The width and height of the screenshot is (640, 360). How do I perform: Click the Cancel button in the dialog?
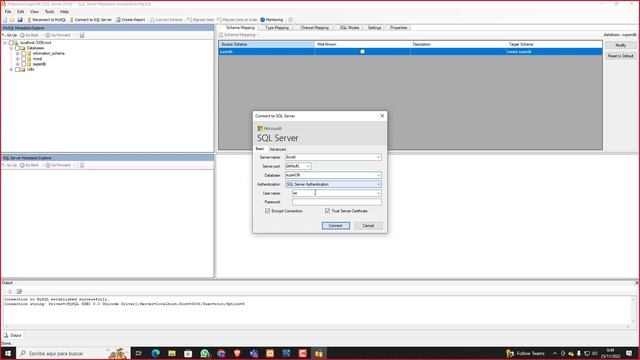coord(368,226)
